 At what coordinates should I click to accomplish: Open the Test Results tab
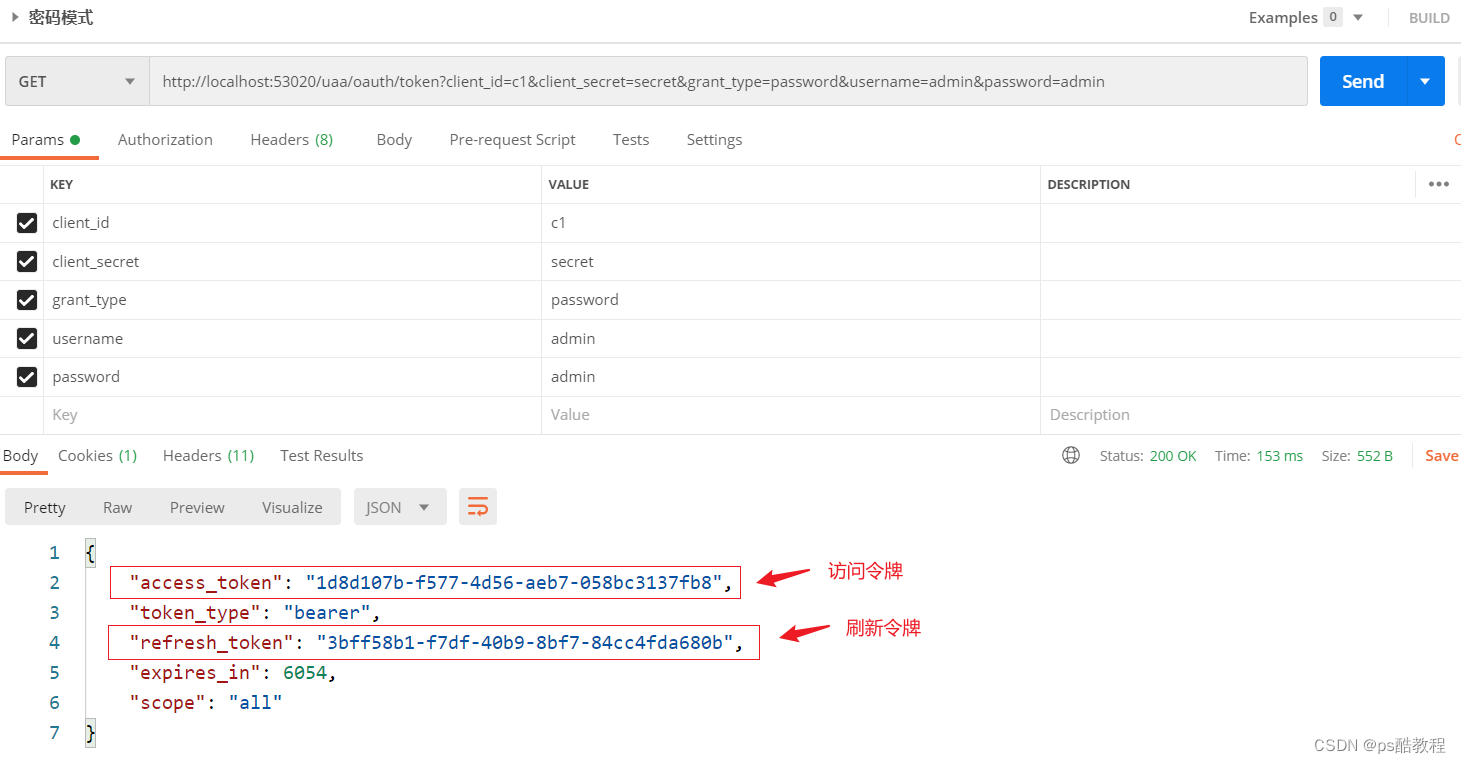pyautogui.click(x=321, y=456)
